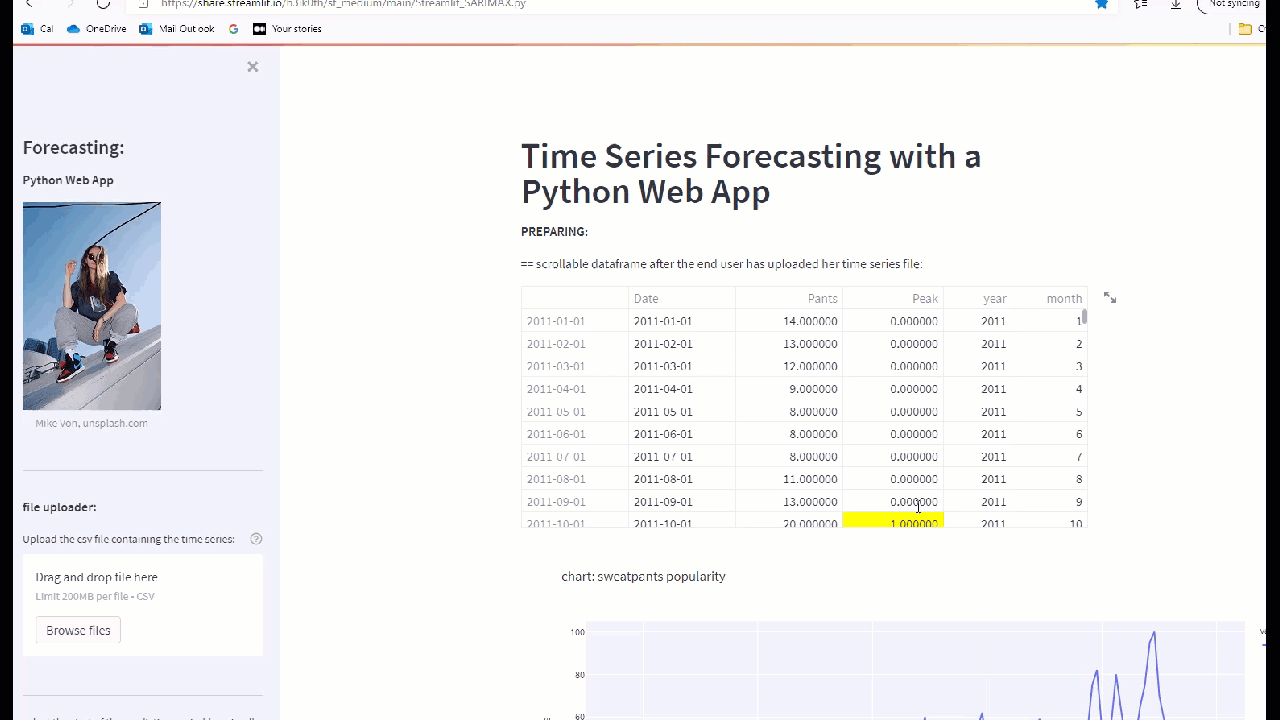Image resolution: width=1280 pixels, height=720 pixels.
Task: Close the sidebar with the X icon
Action: (x=253, y=67)
